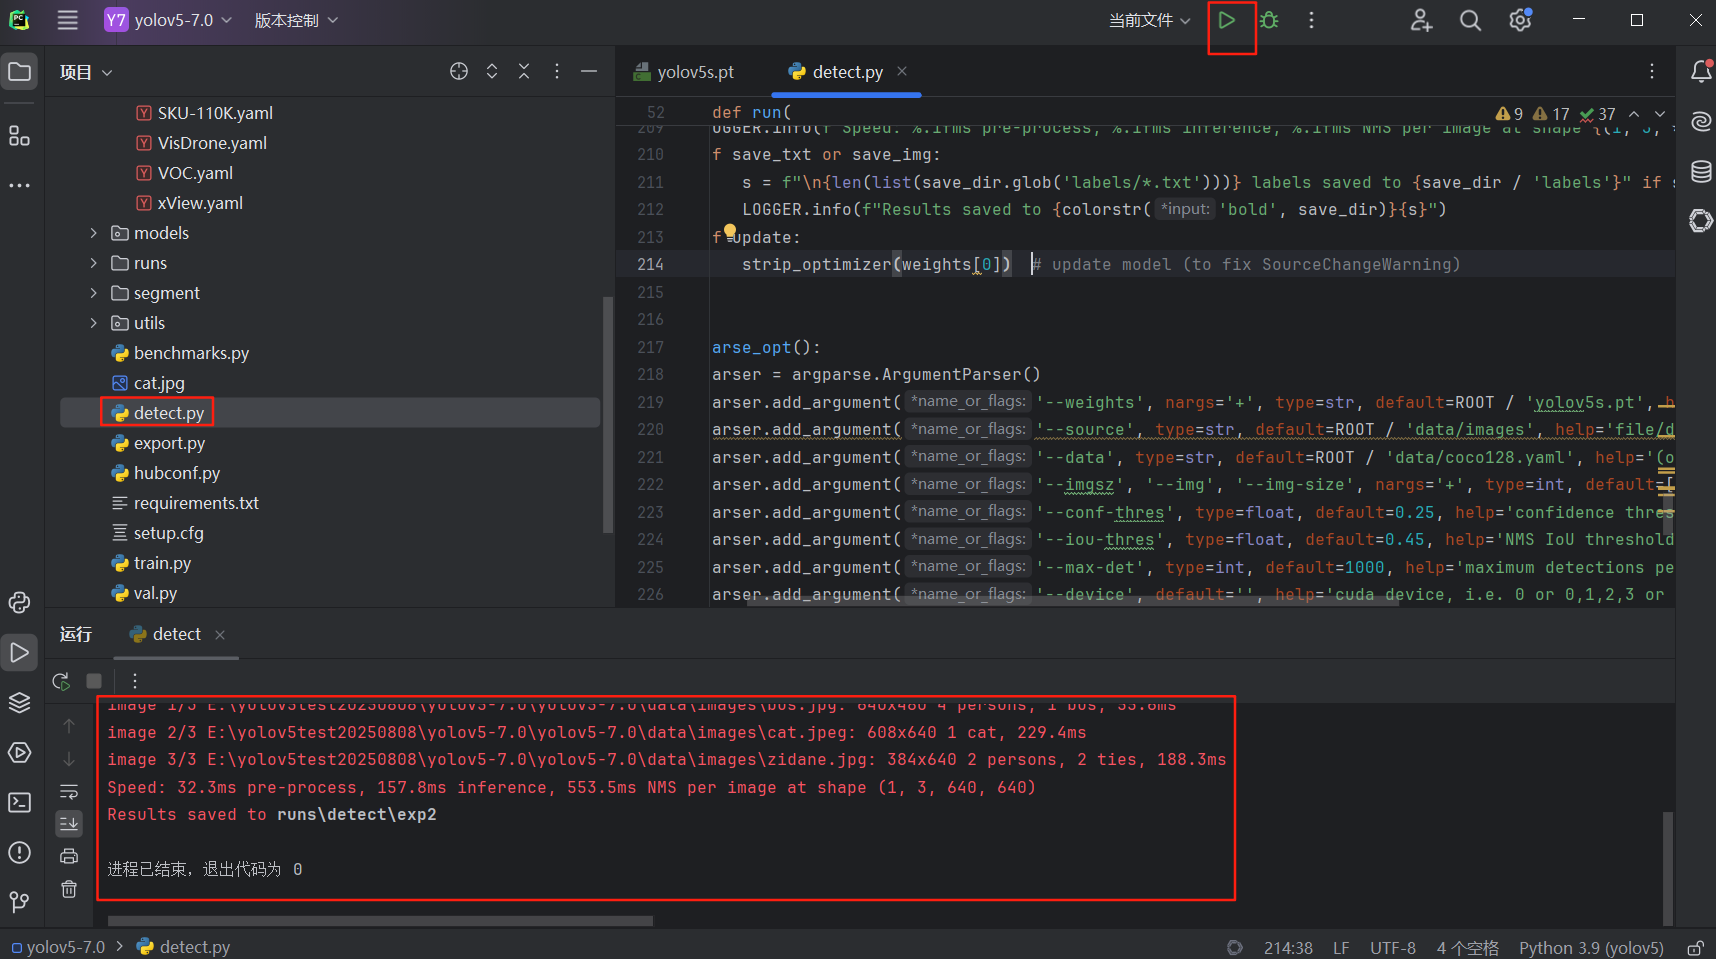Start debugging with the bug icon
This screenshot has width=1716, height=959.
(x=1269, y=20)
